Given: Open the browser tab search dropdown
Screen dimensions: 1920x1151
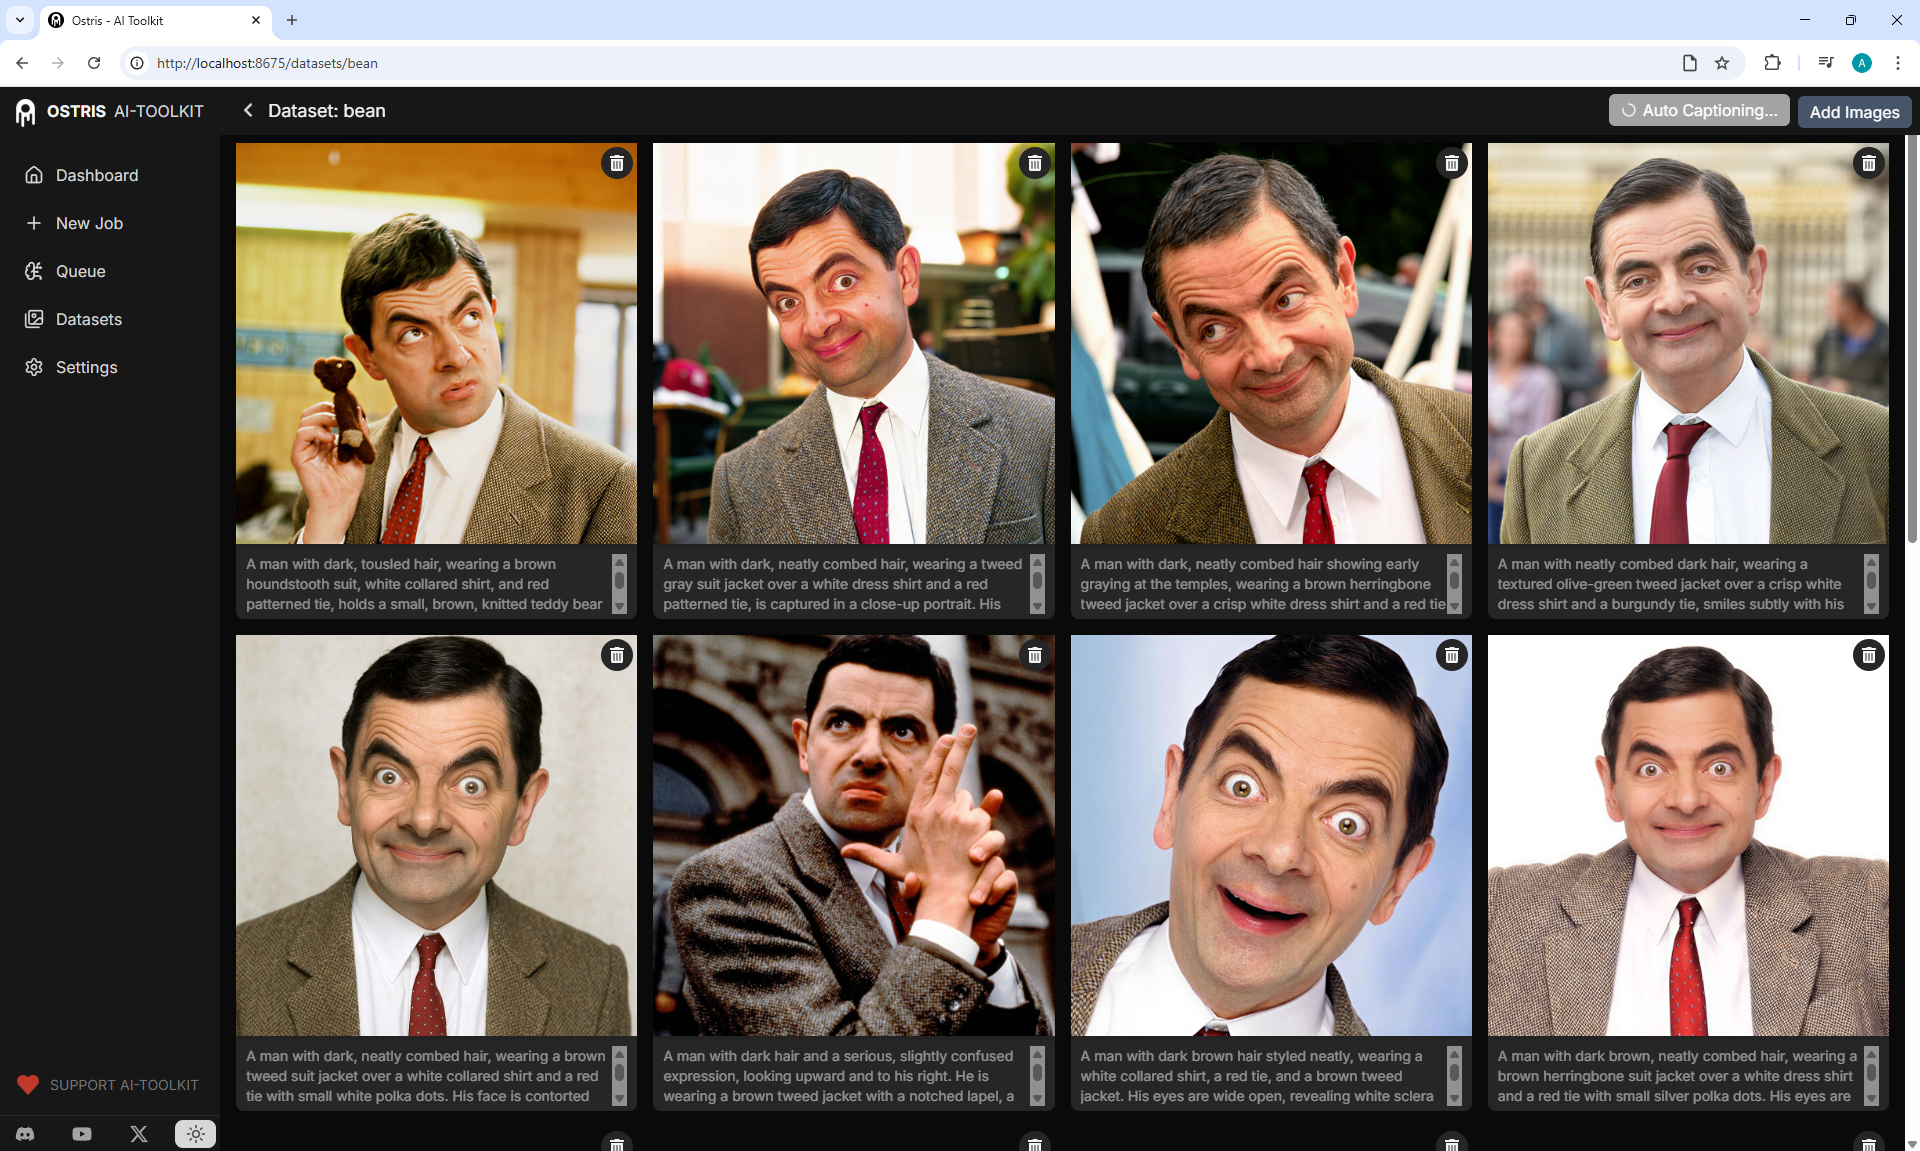Looking at the screenshot, I should pyautogui.click(x=19, y=20).
